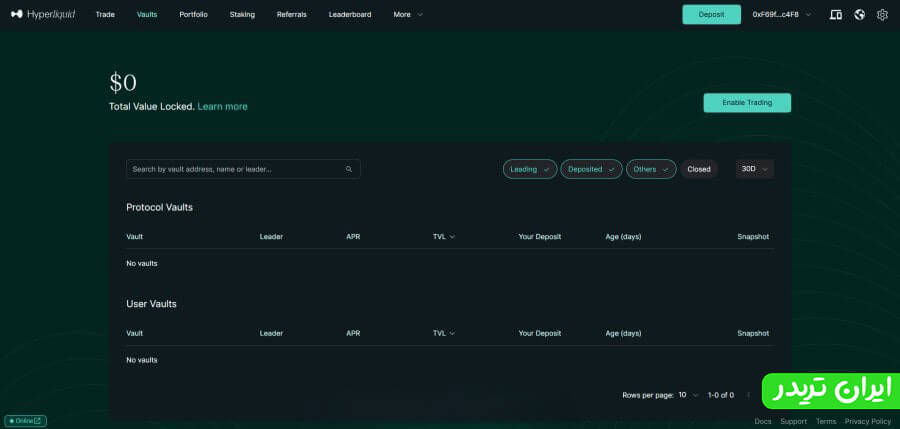Viewport: 900px width, 429px height.
Task: Click the vault search input field
Action: [x=235, y=169]
